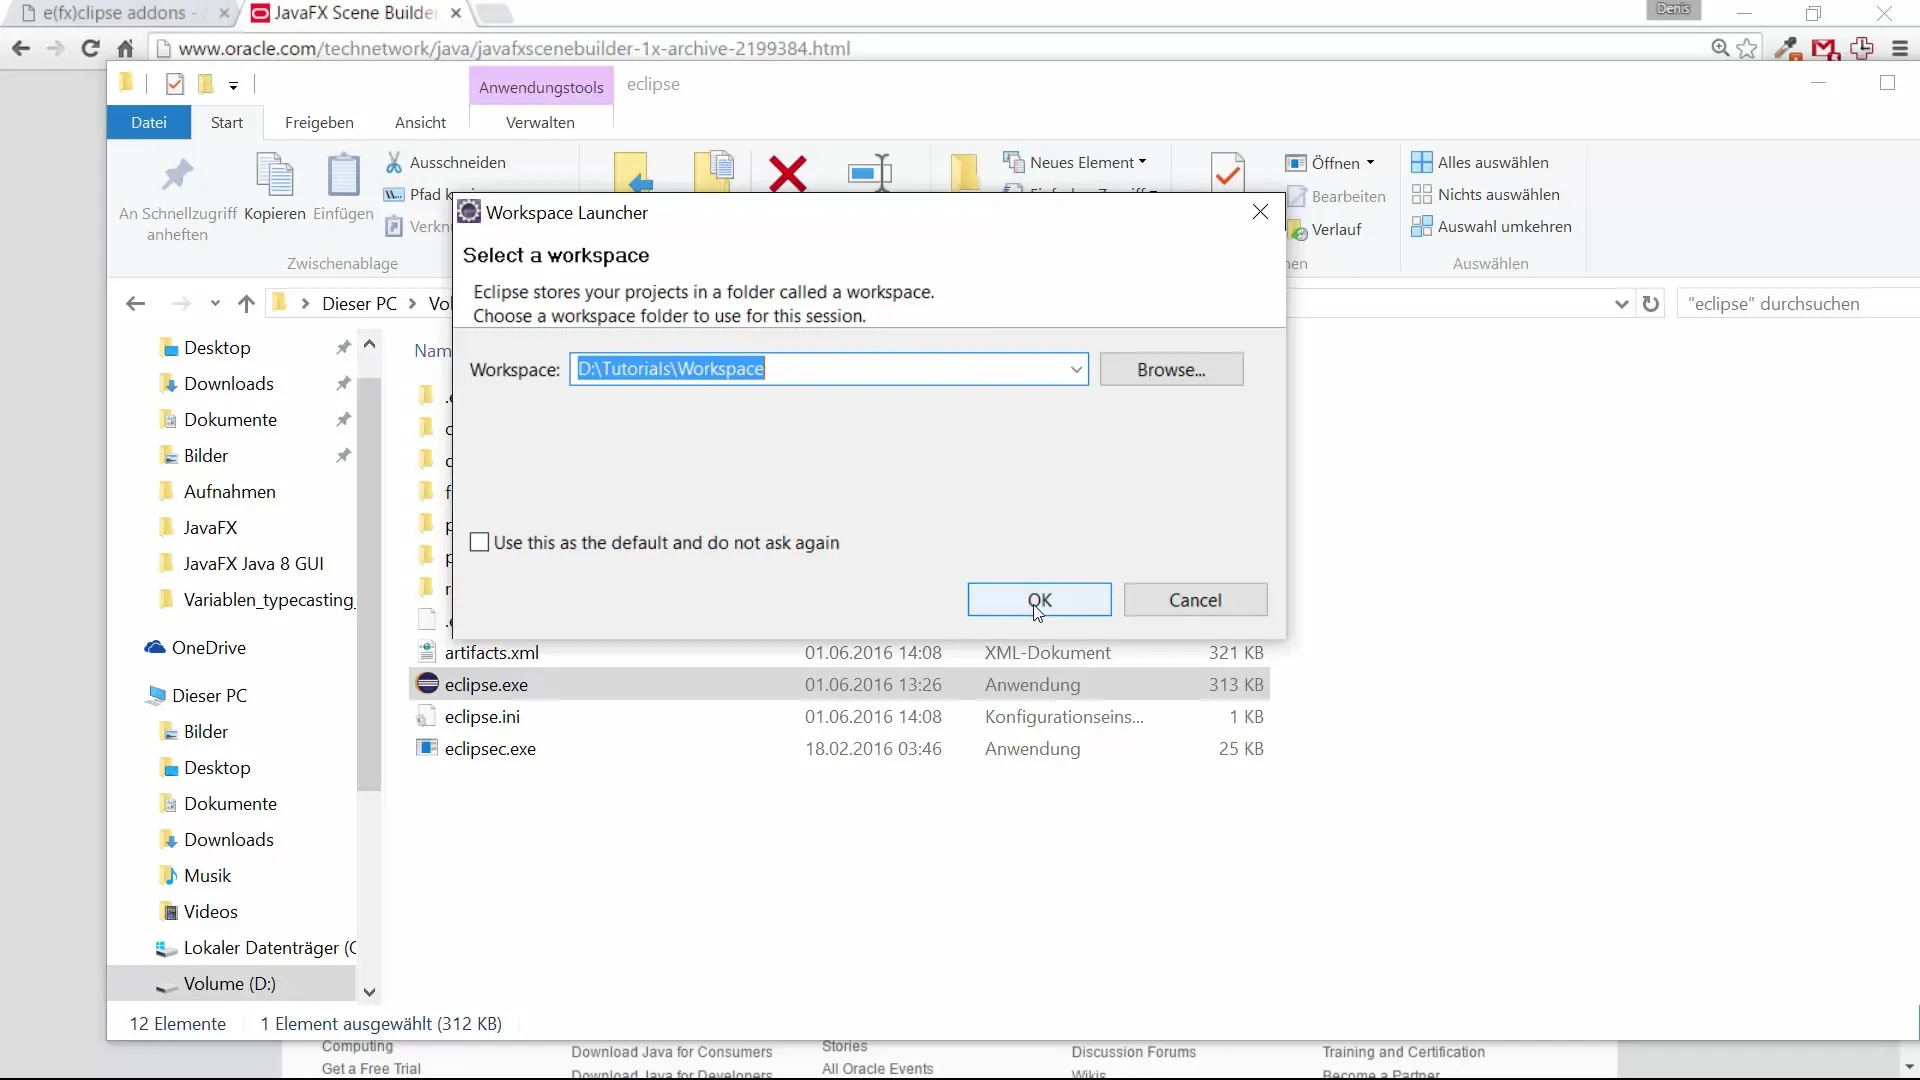The height and width of the screenshot is (1080, 1920).
Task: Click the OK button in Workspace Launcher
Action: (1039, 600)
